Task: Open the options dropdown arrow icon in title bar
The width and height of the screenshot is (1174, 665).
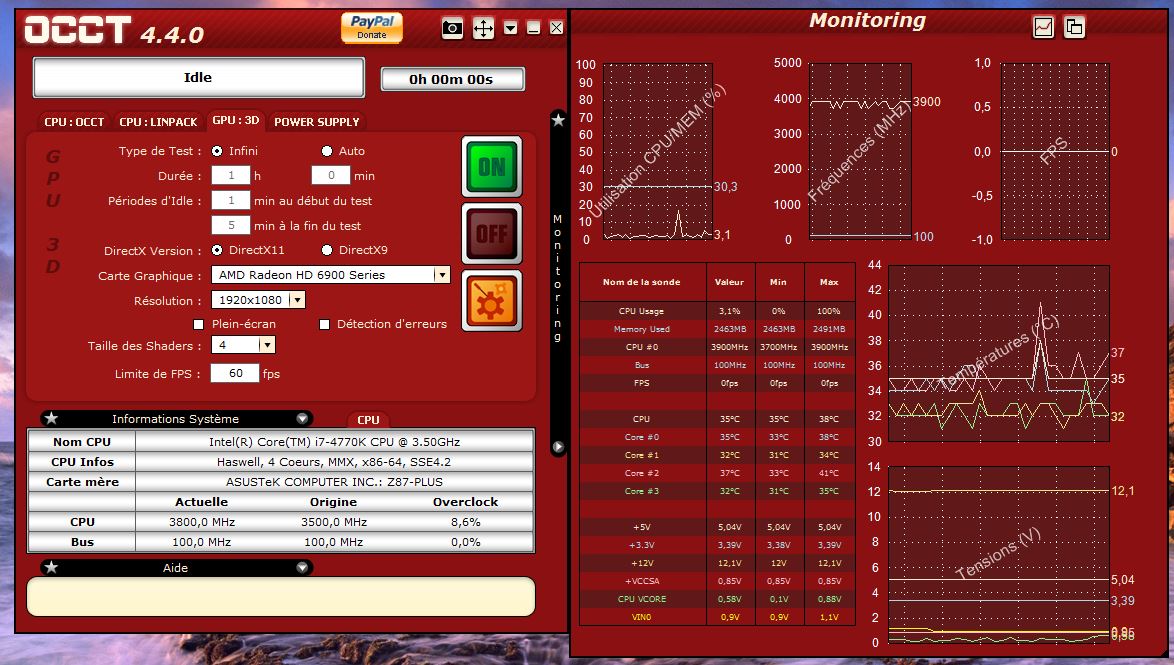Action: pos(511,28)
